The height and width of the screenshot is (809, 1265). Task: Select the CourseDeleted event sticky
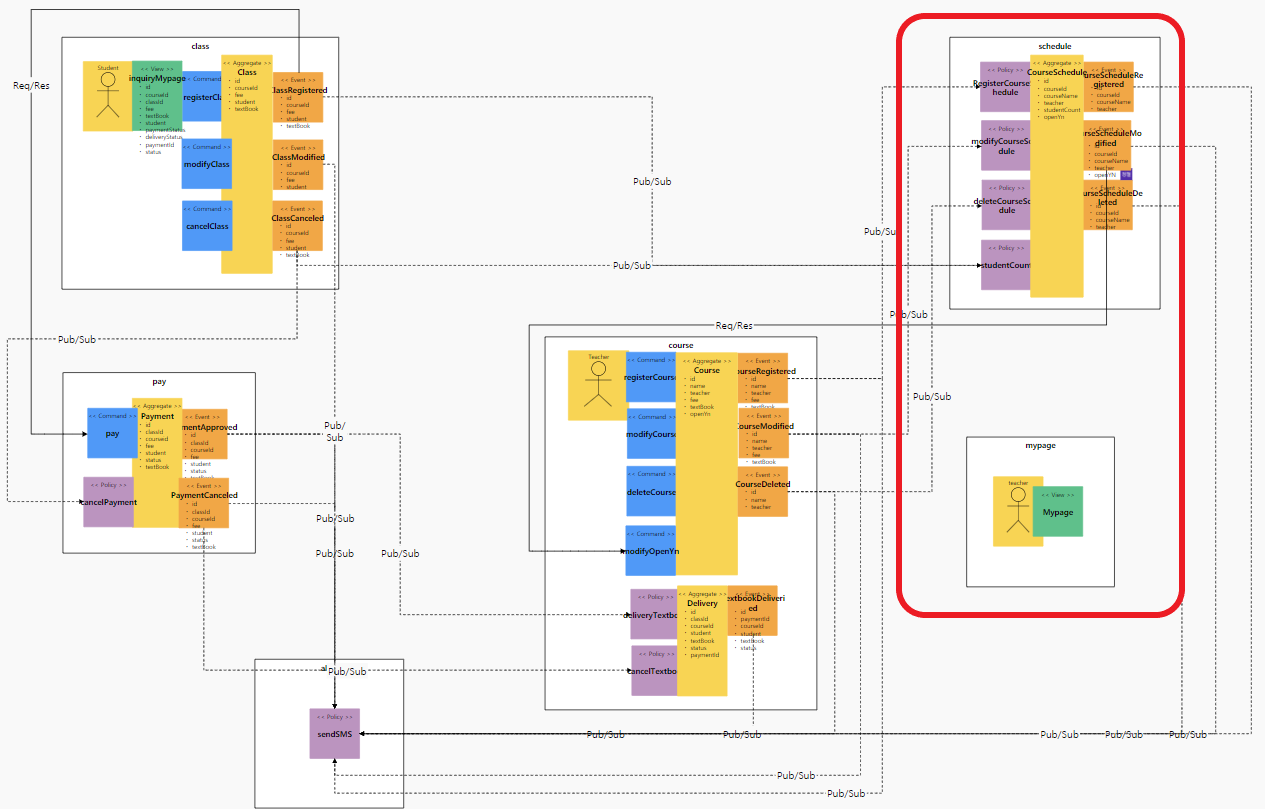[x=763, y=492]
